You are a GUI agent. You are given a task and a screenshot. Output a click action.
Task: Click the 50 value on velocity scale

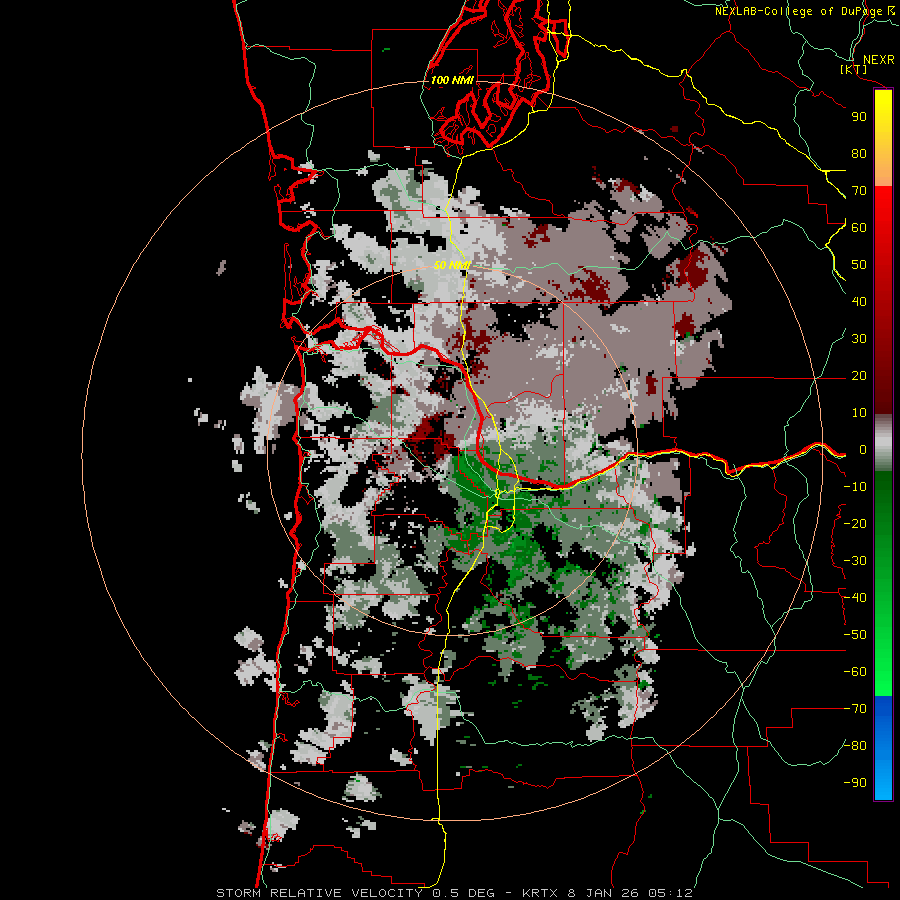(x=859, y=265)
